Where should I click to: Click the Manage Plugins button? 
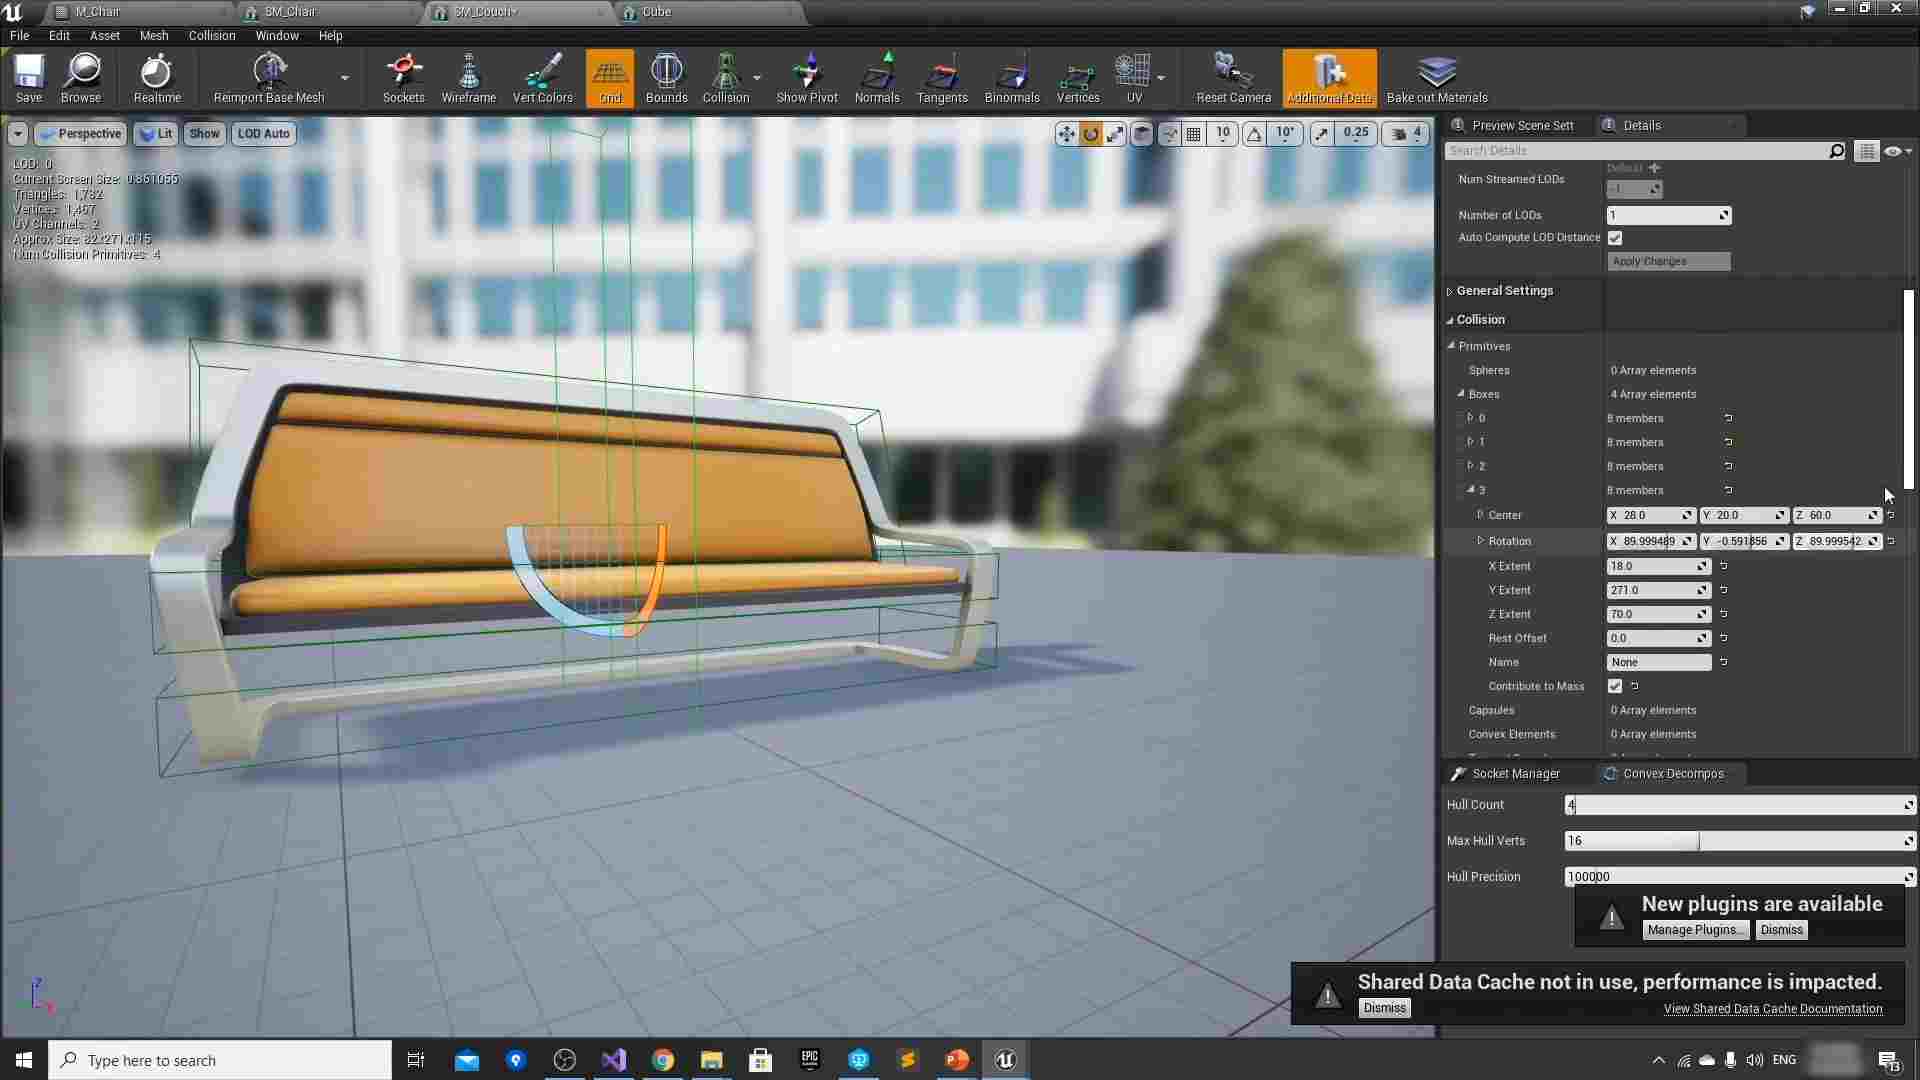pyautogui.click(x=1695, y=930)
